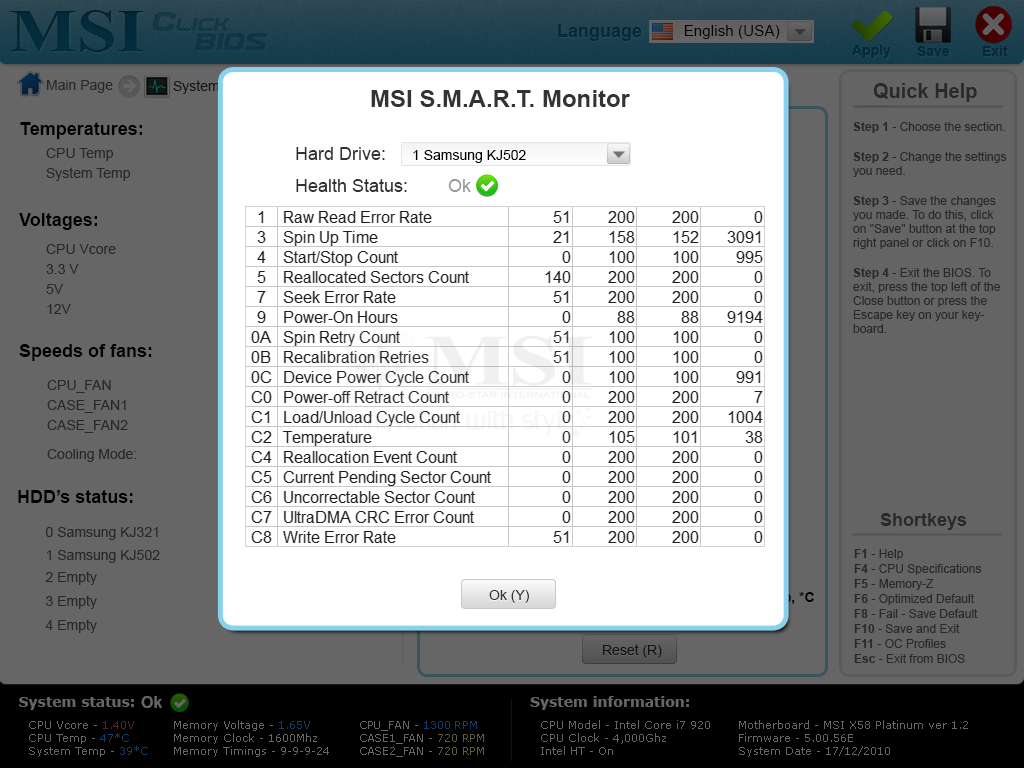
Task: Click the Start/Stop Count row
Action: tap(505, 257)
